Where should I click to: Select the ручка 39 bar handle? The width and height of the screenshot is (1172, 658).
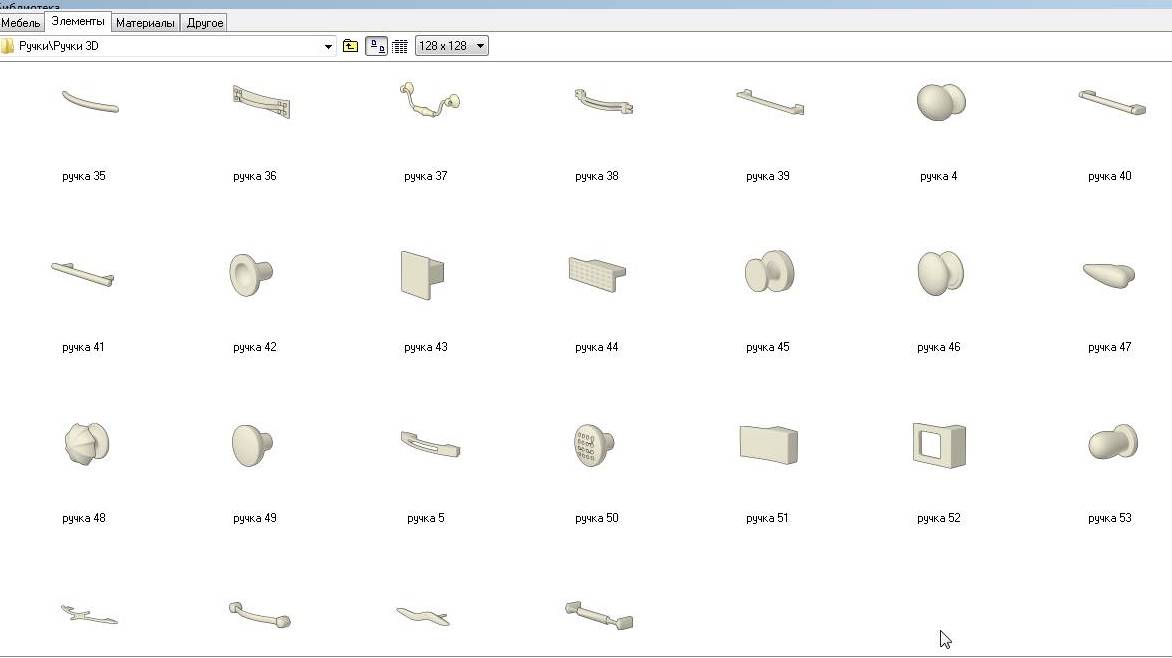pos(771,102)
